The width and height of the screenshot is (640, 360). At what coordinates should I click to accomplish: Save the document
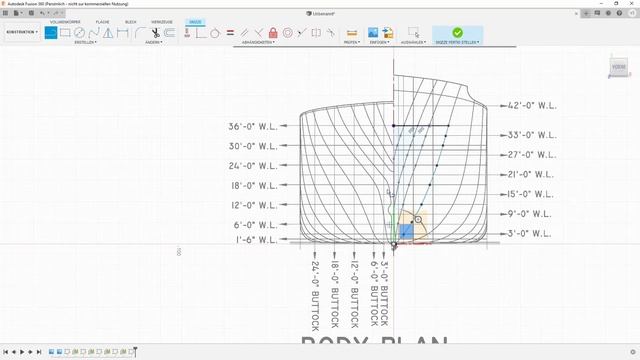[31, 13]
